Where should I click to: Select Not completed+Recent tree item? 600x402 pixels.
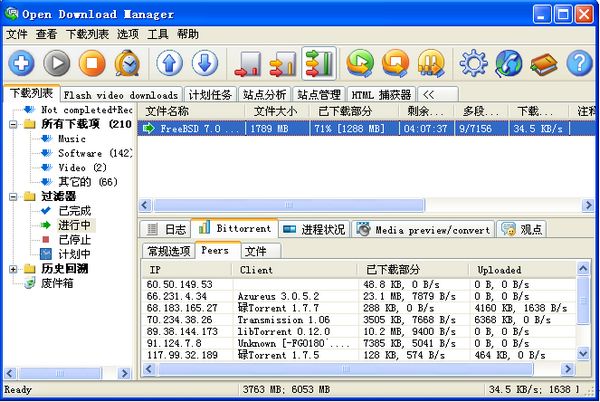[x=86, y=110]
